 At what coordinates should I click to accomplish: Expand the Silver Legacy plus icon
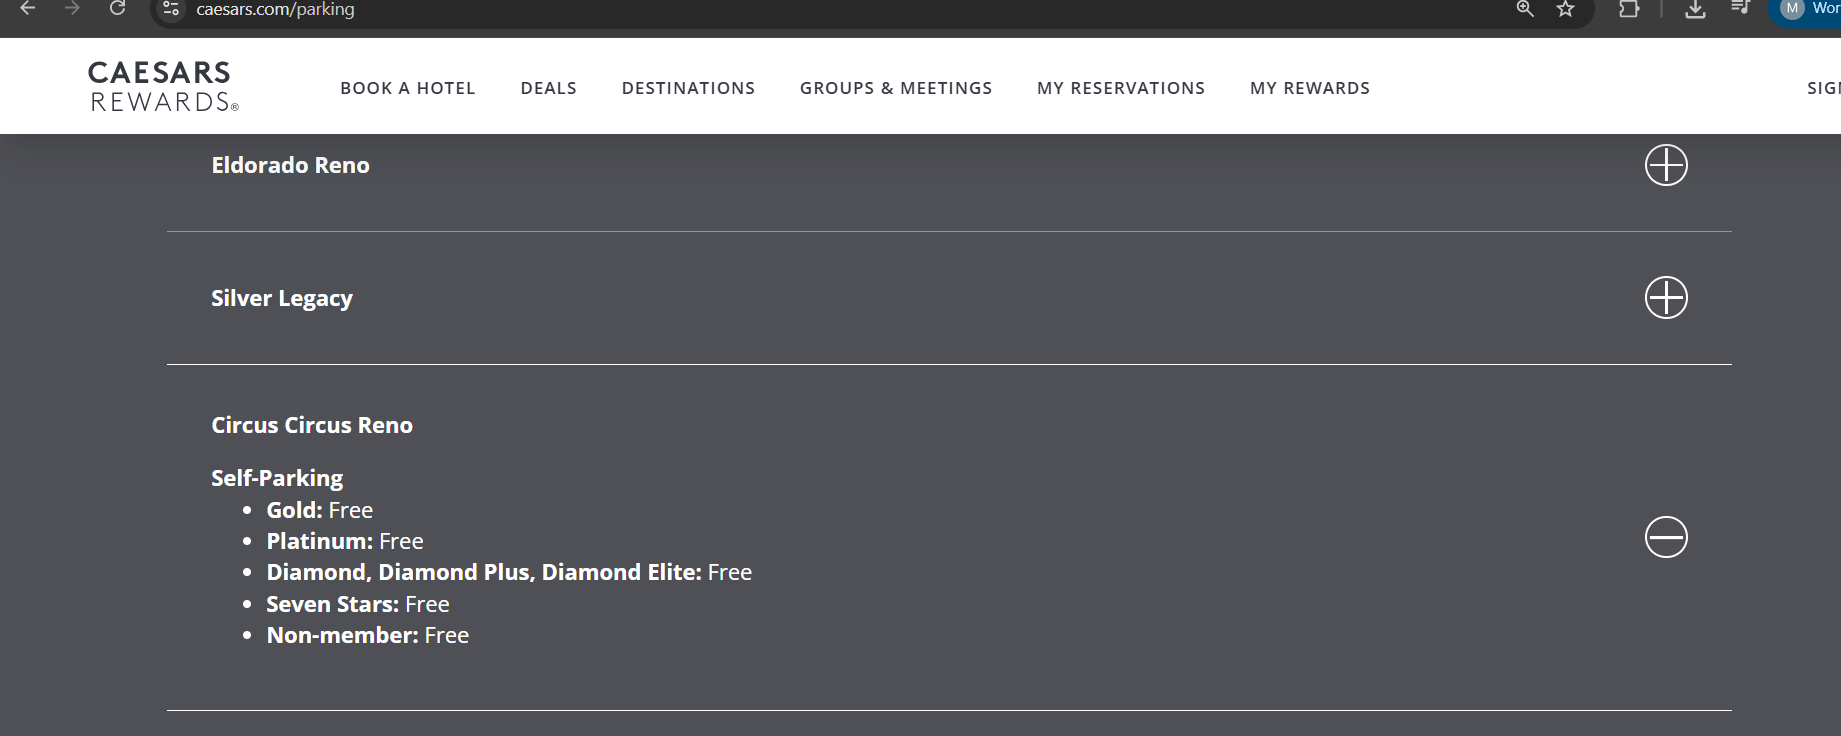click(1666, 298)
